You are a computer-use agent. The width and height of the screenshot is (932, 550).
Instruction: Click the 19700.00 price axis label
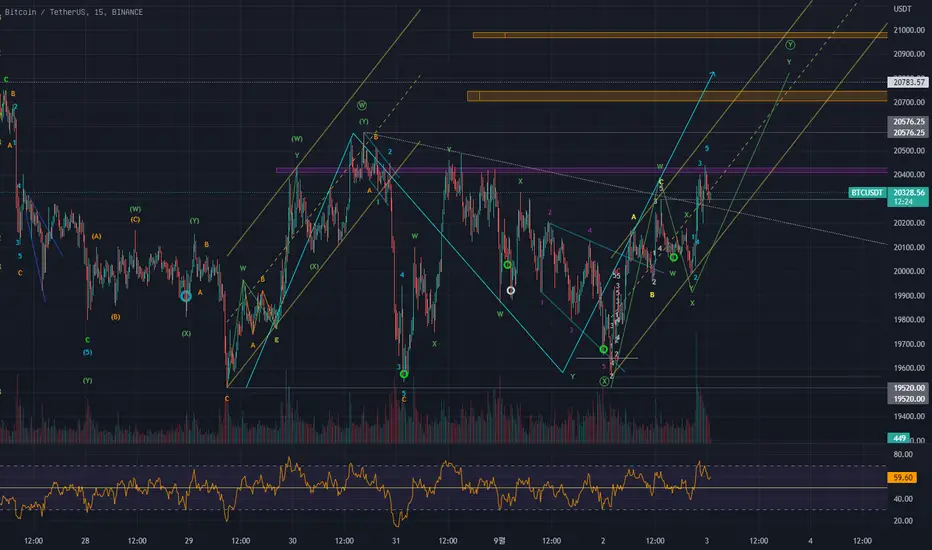[909, 344]
